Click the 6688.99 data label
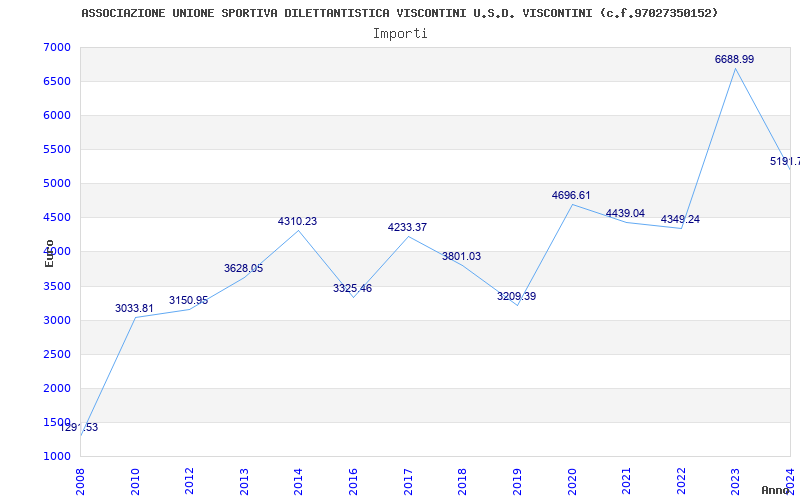This screenshot has height=500, width=800. pos(734,59)
